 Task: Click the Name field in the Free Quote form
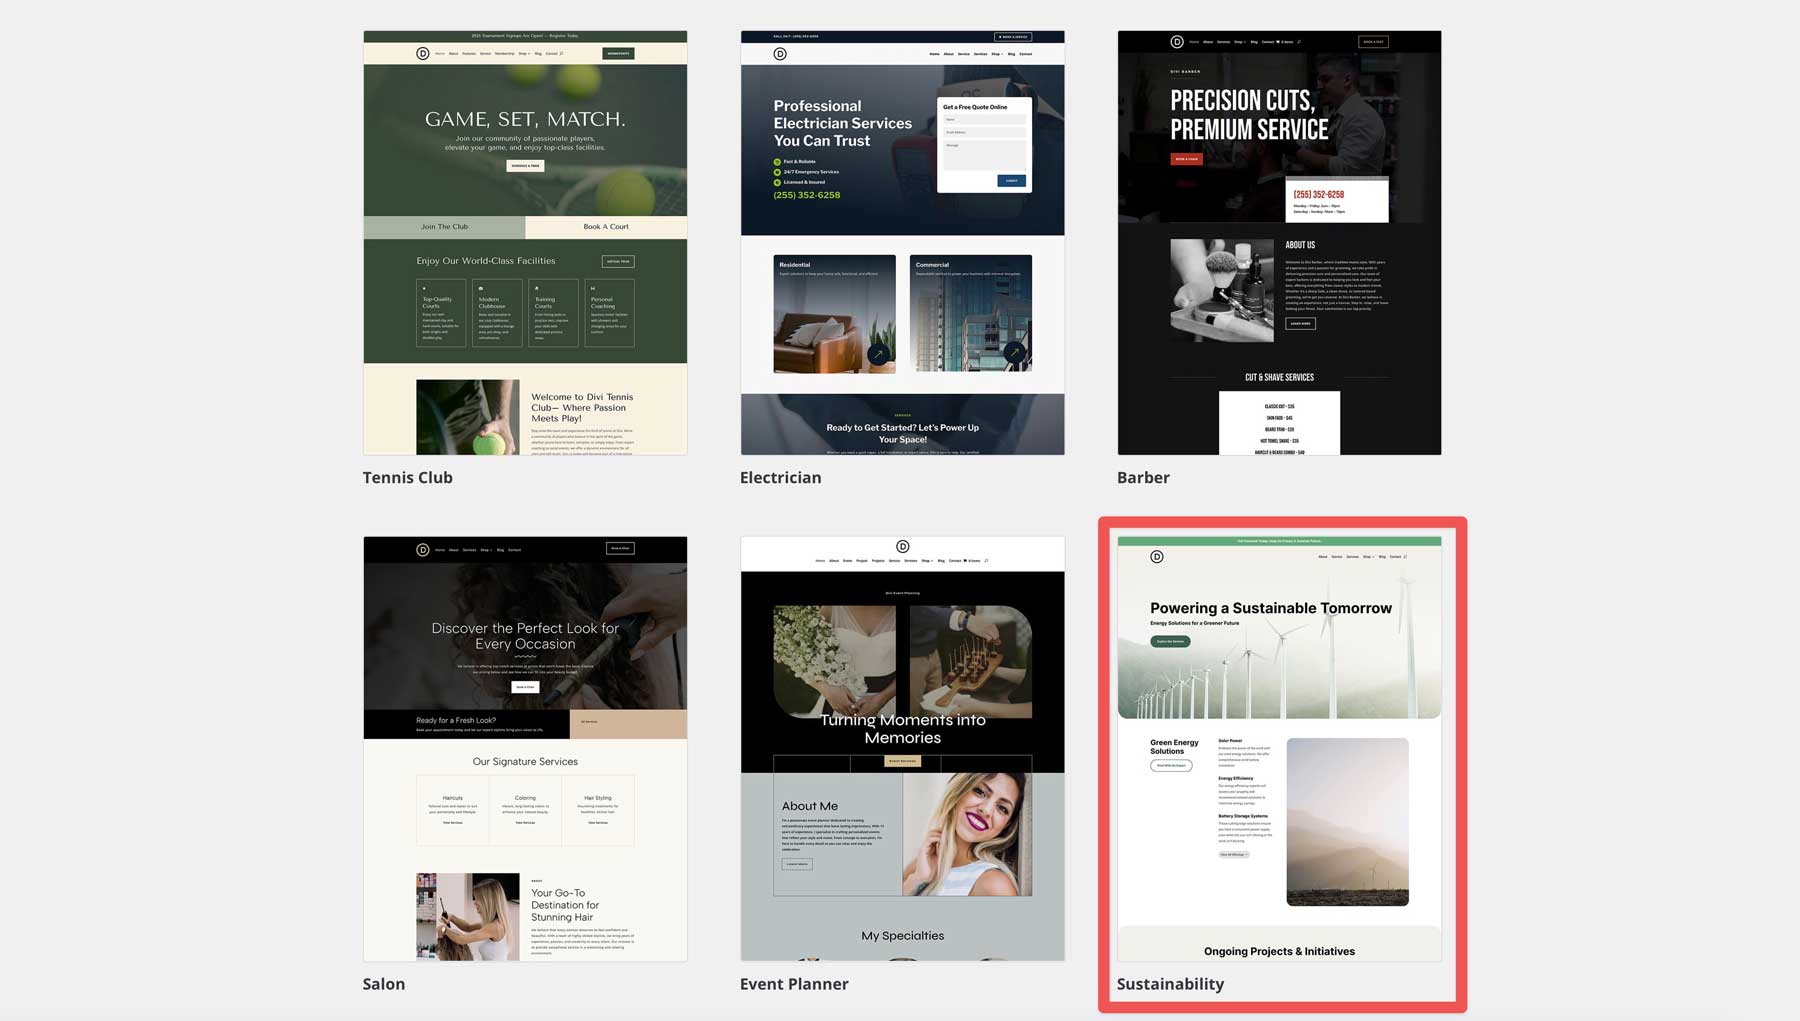pyautogui.click(x=985, y=118)
